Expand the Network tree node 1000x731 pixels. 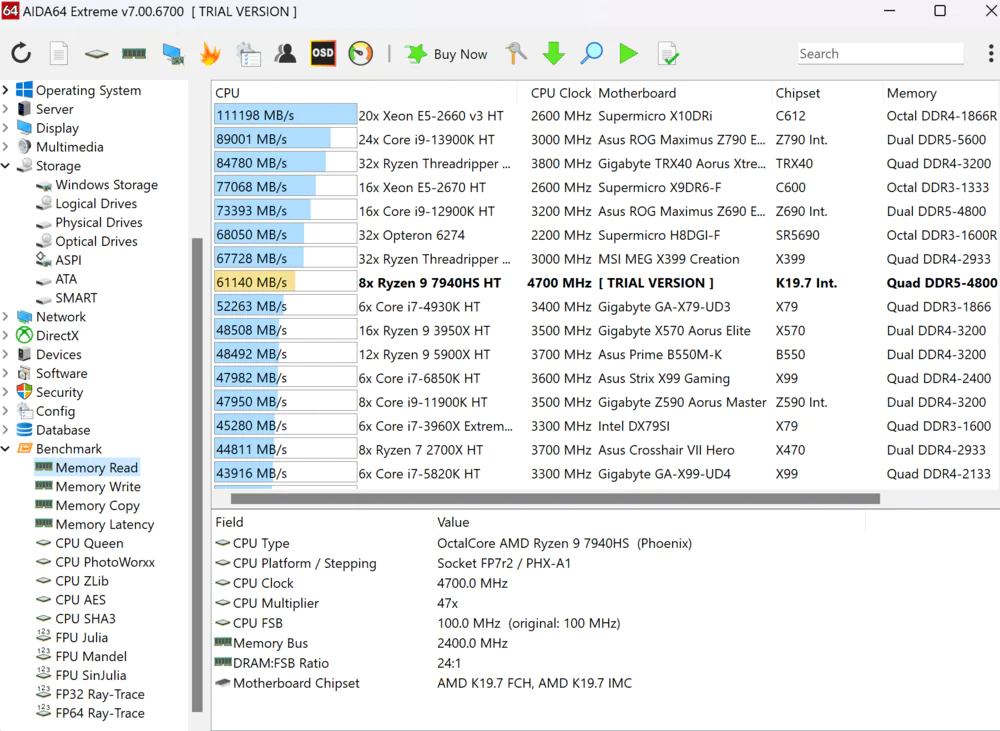6,316
